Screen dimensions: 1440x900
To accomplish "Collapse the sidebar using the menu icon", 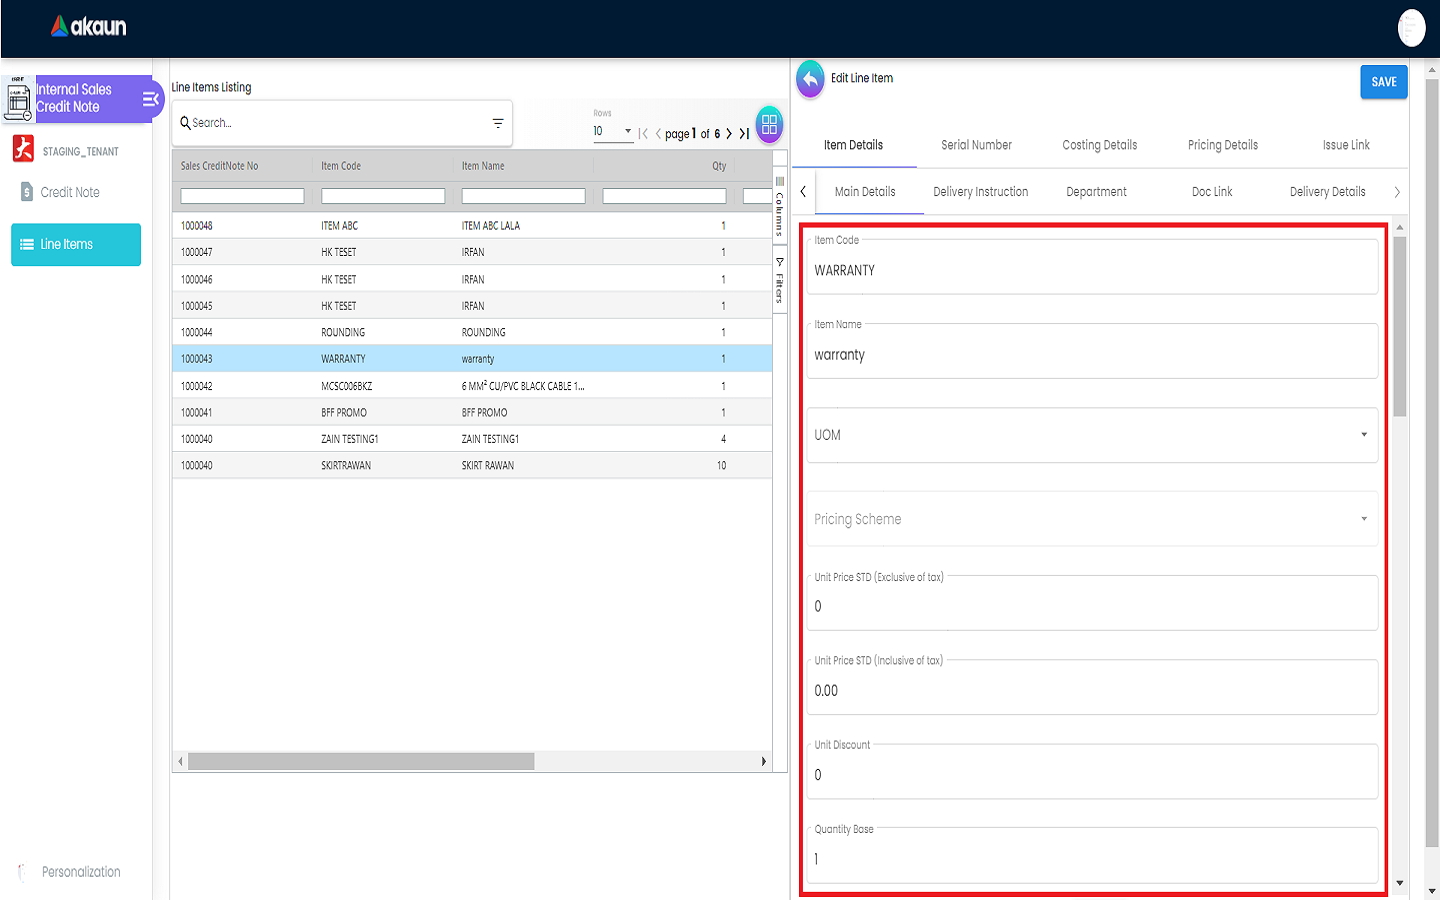I will click(150, 99).
